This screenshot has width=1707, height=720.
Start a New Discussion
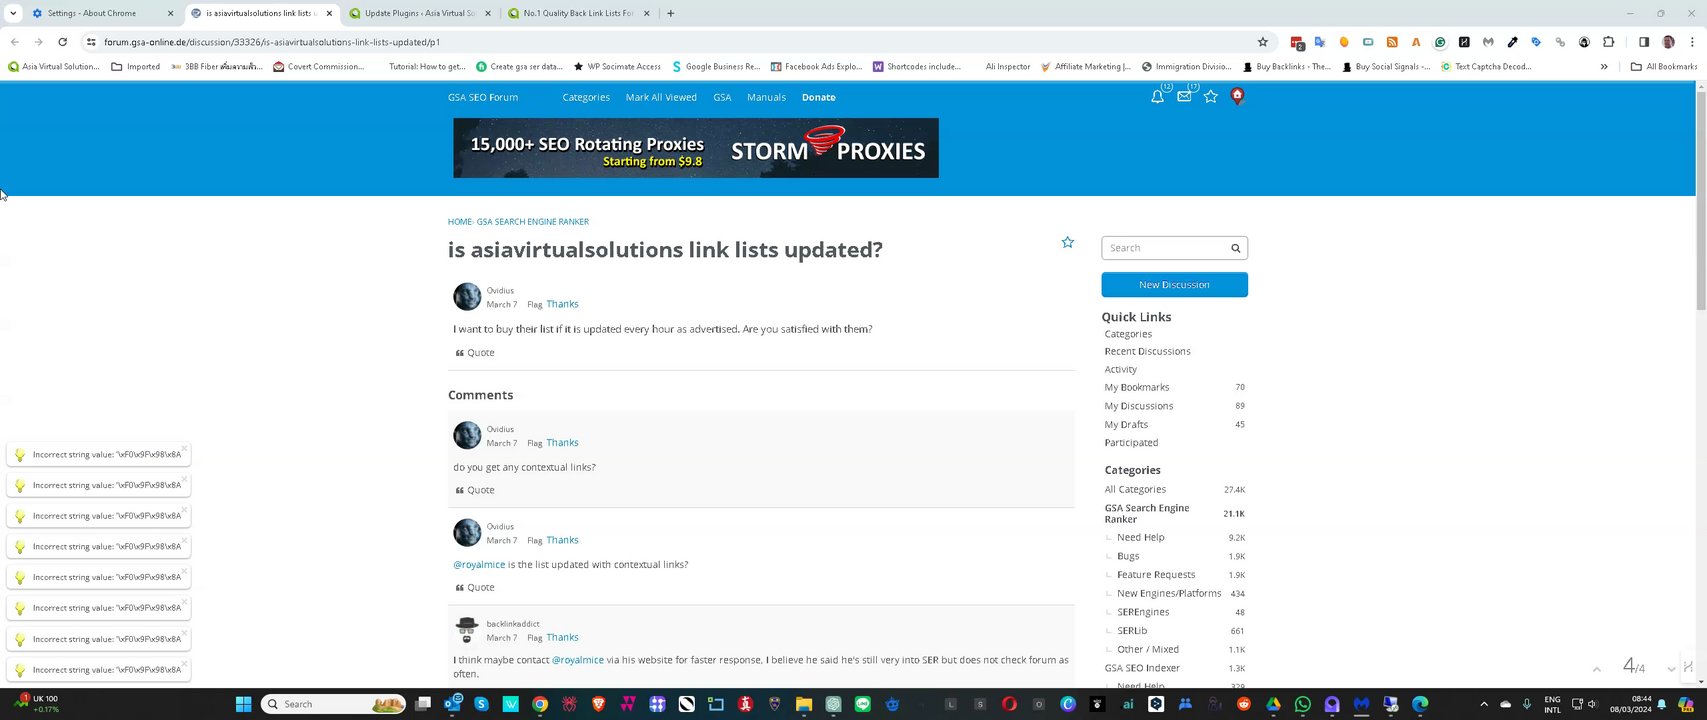[x=1174, y=285]
